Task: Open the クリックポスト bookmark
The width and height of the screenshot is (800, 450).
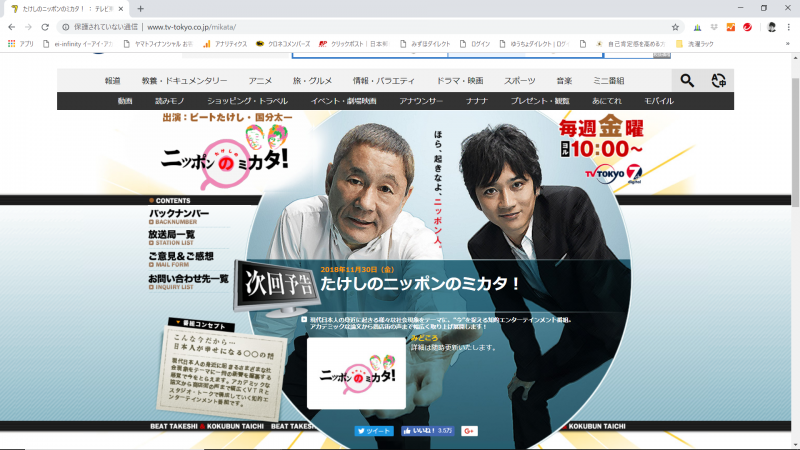Action: (354, 44)
